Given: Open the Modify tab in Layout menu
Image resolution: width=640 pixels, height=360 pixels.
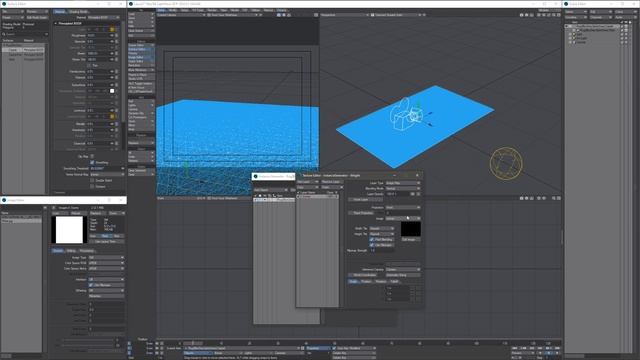Looking at the screenshot, I should coord(172,11).
